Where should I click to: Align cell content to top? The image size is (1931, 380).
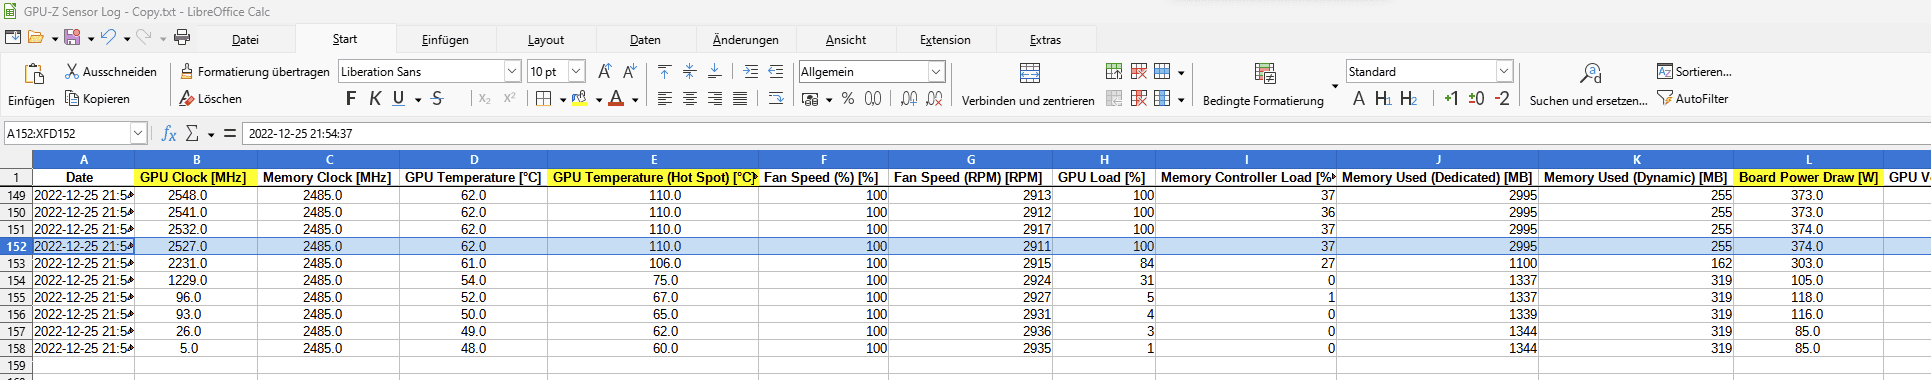(665, 72)
